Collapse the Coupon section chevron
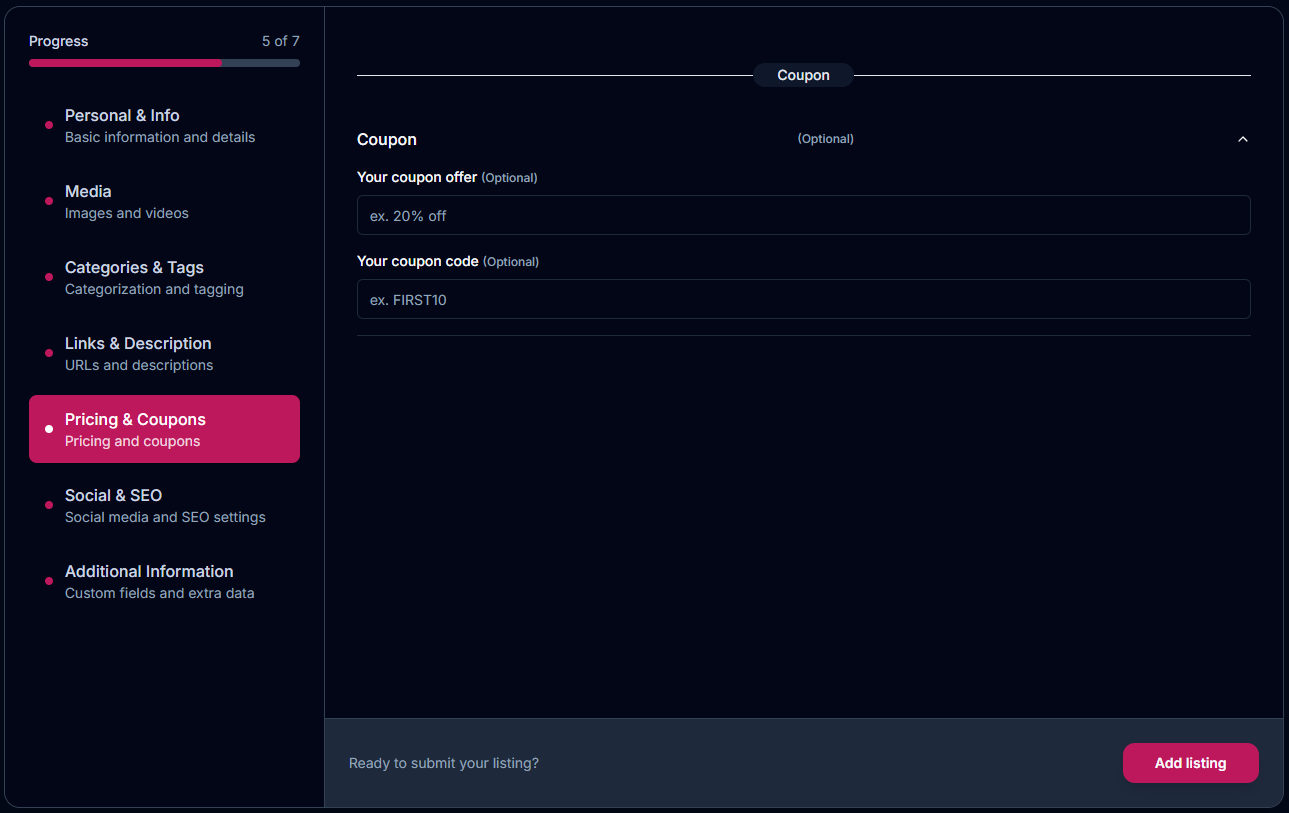Screen dimensions: 1289x813 coord(1242,139)
